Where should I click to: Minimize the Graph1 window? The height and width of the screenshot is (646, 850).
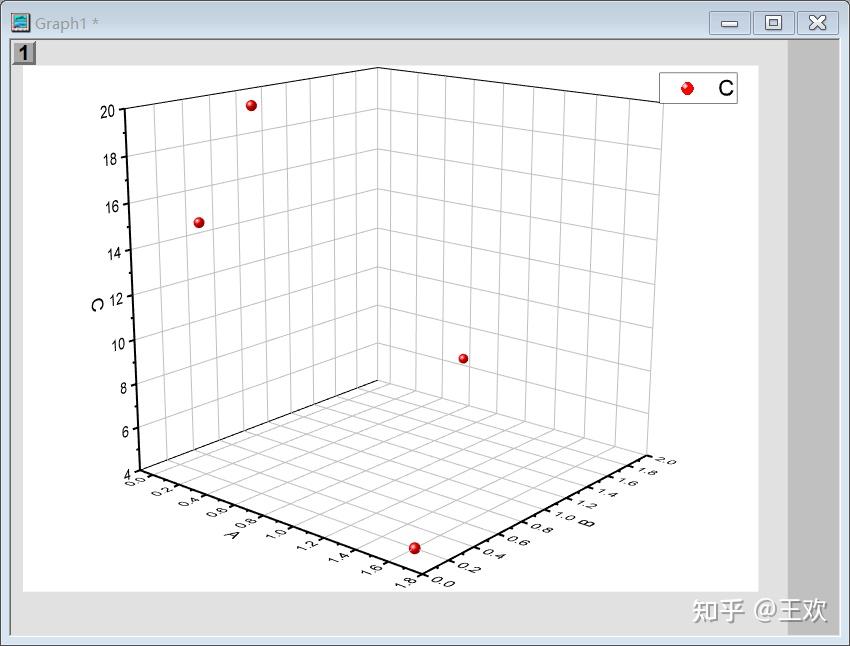[x=730, y=23]
